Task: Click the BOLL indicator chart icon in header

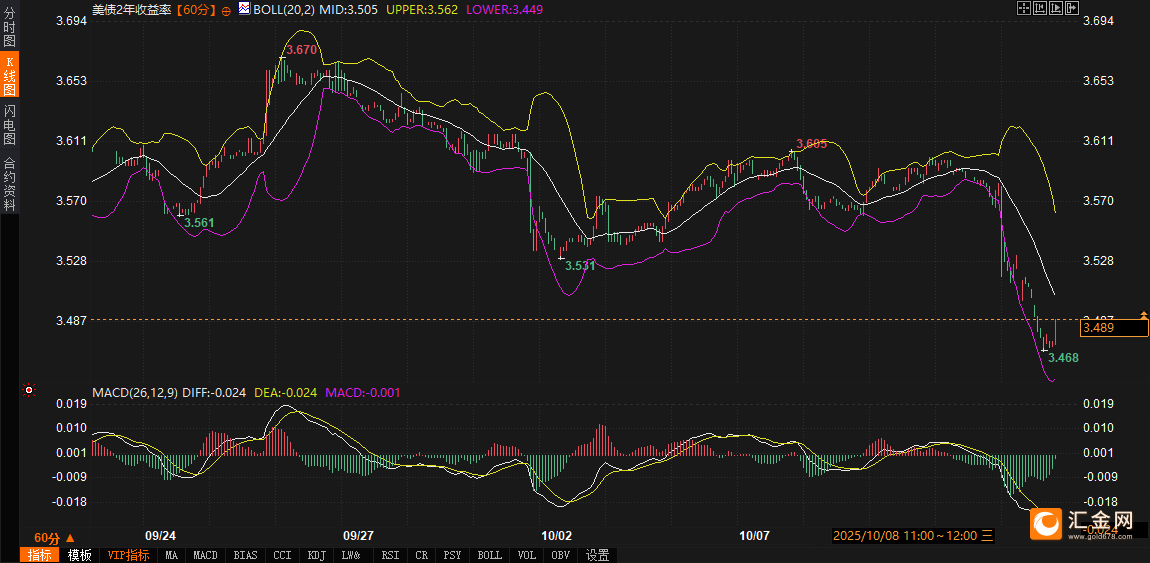Action: point(243,8)
